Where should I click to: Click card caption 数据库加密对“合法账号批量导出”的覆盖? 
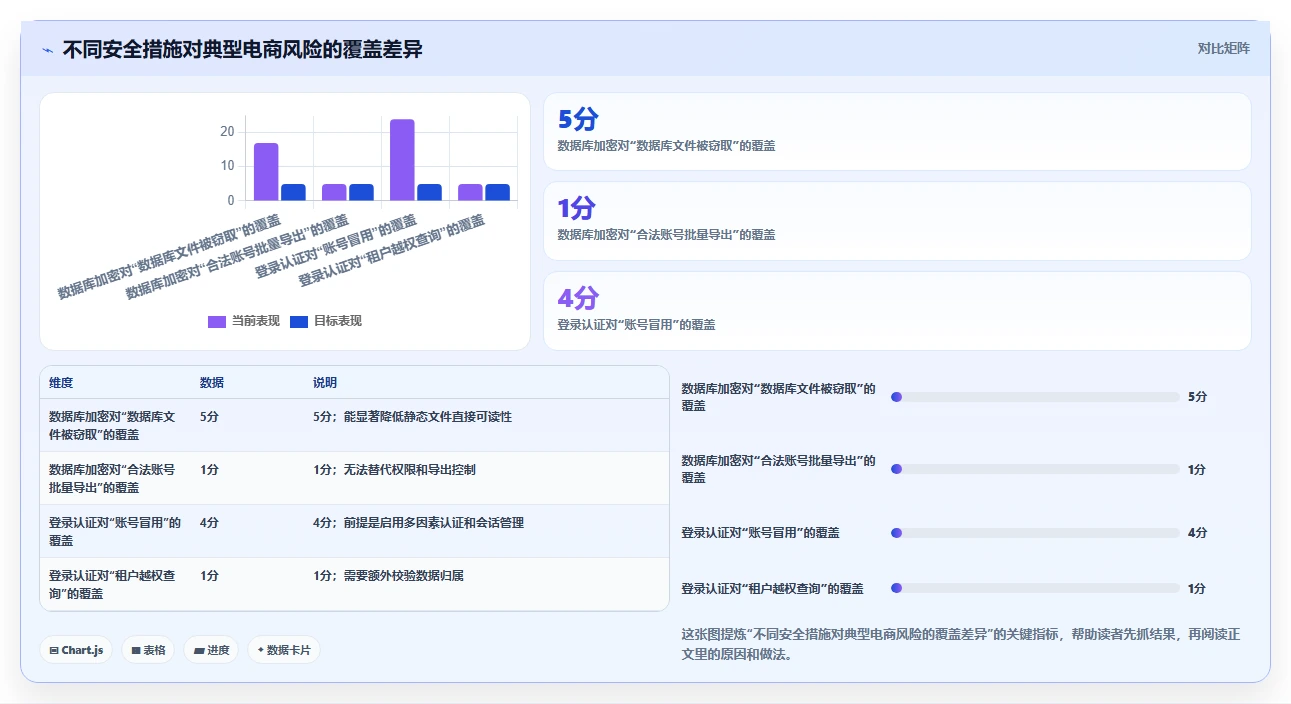coord(666,235)
